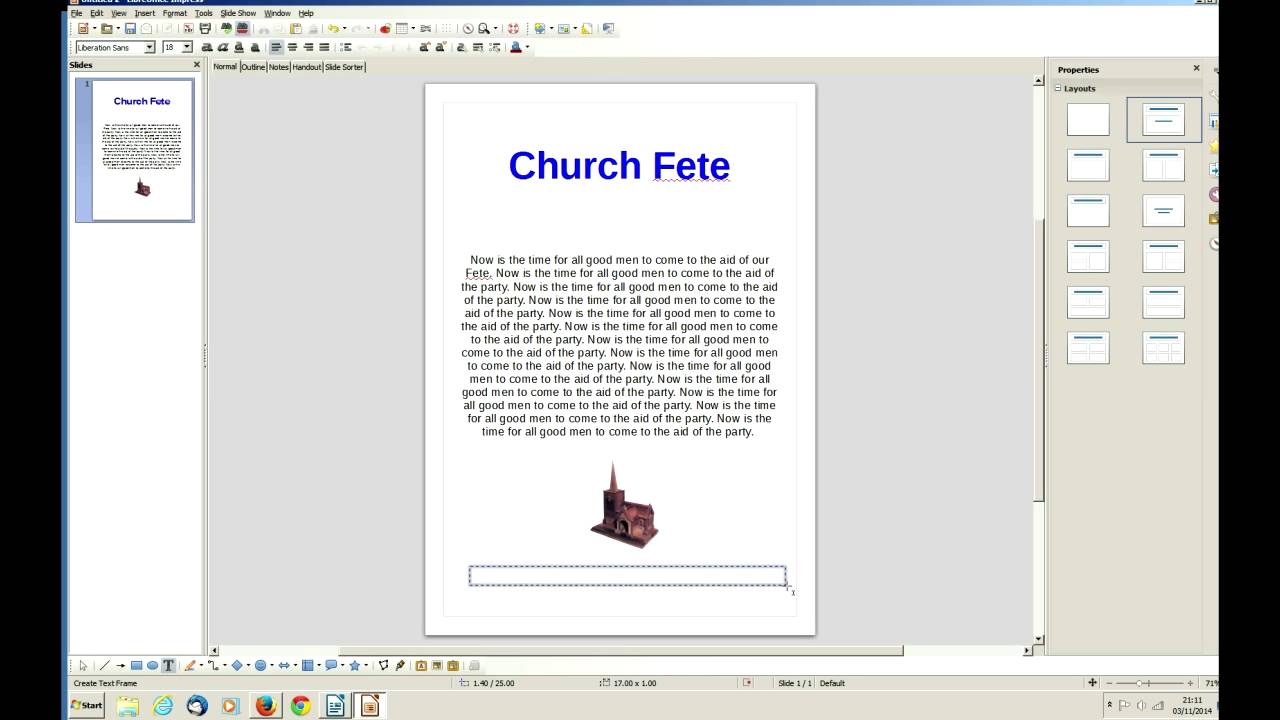Select the Blank Slide layout
This screenshot has width=1280, height=720.
[1088, 120]
